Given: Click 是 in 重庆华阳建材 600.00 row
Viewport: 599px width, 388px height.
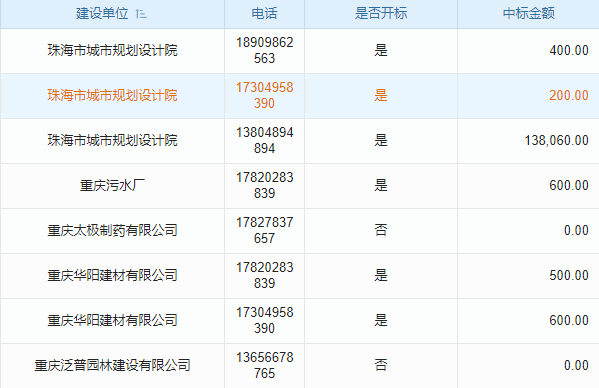Looking at the screenshot, I should 381,321.
